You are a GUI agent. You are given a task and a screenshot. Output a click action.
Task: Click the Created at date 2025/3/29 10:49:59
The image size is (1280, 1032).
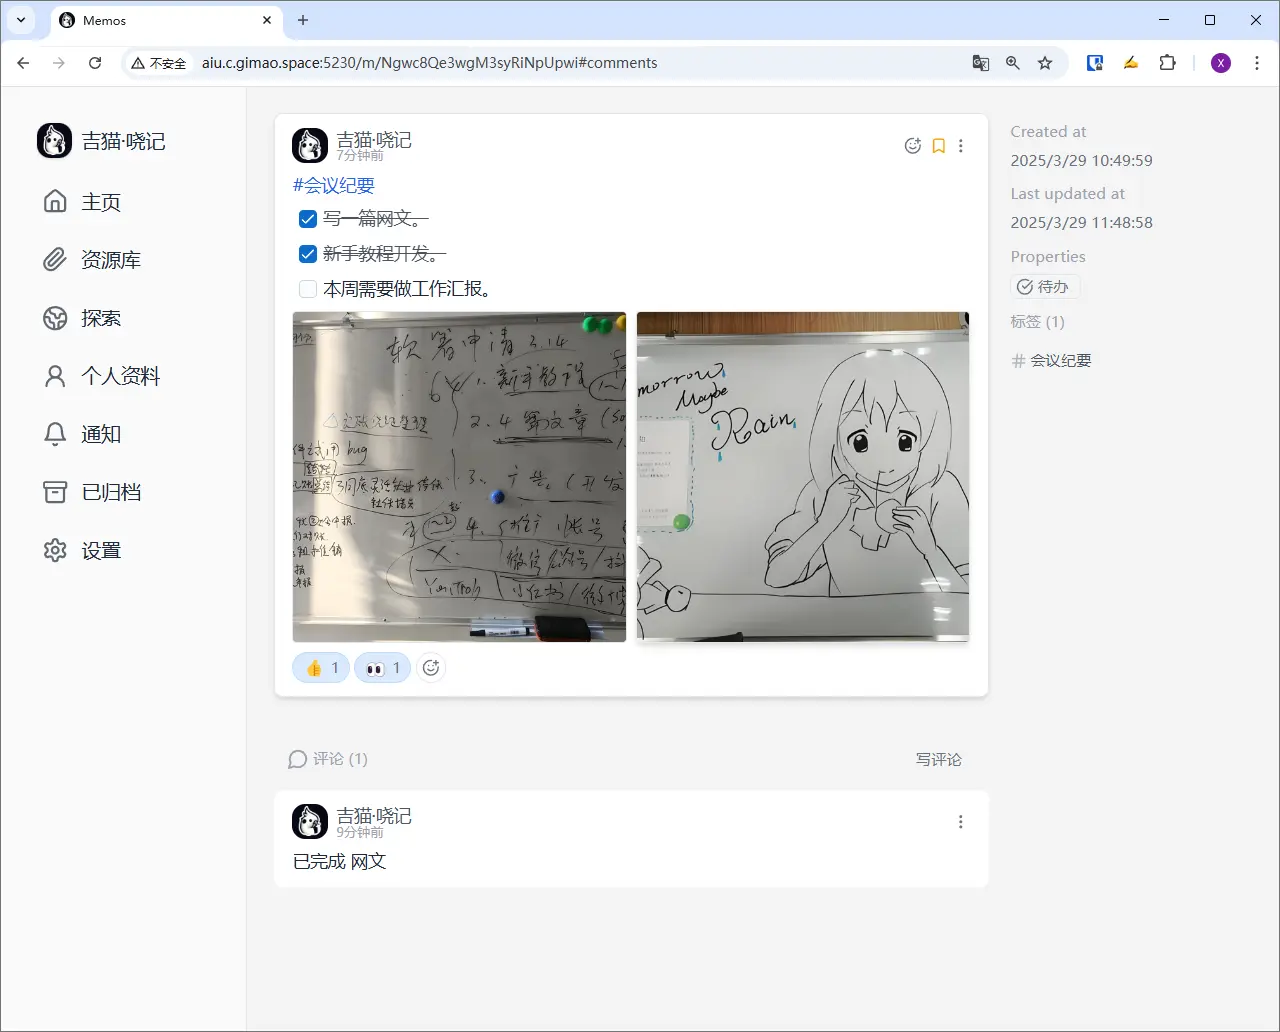click(1081, 161)
